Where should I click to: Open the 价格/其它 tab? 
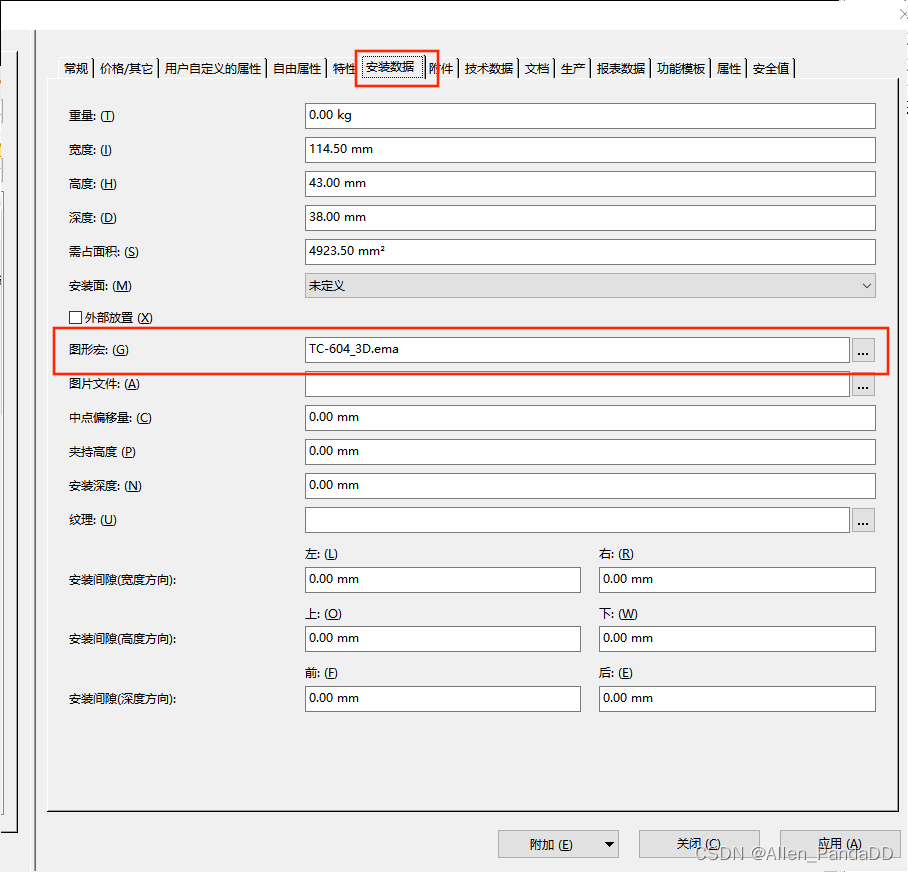tap(127, 69)
